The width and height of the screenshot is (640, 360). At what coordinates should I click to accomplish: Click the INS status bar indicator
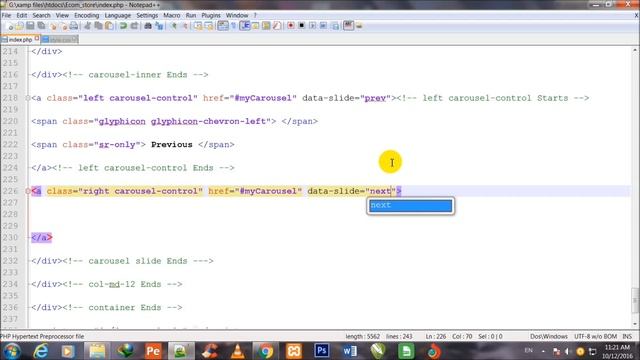click(627, 336)
